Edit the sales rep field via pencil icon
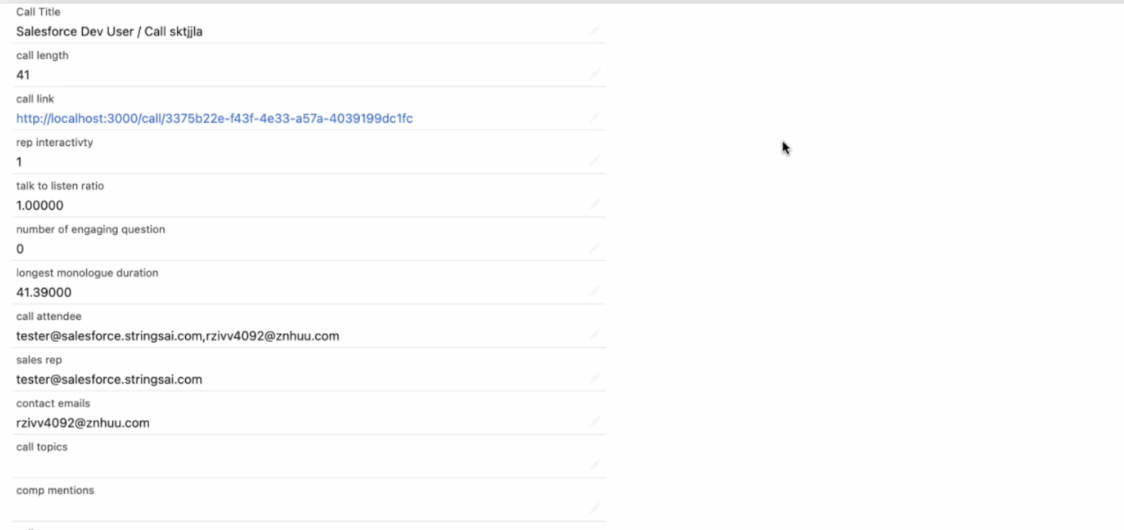The image size is (1124, 530). 594,379
